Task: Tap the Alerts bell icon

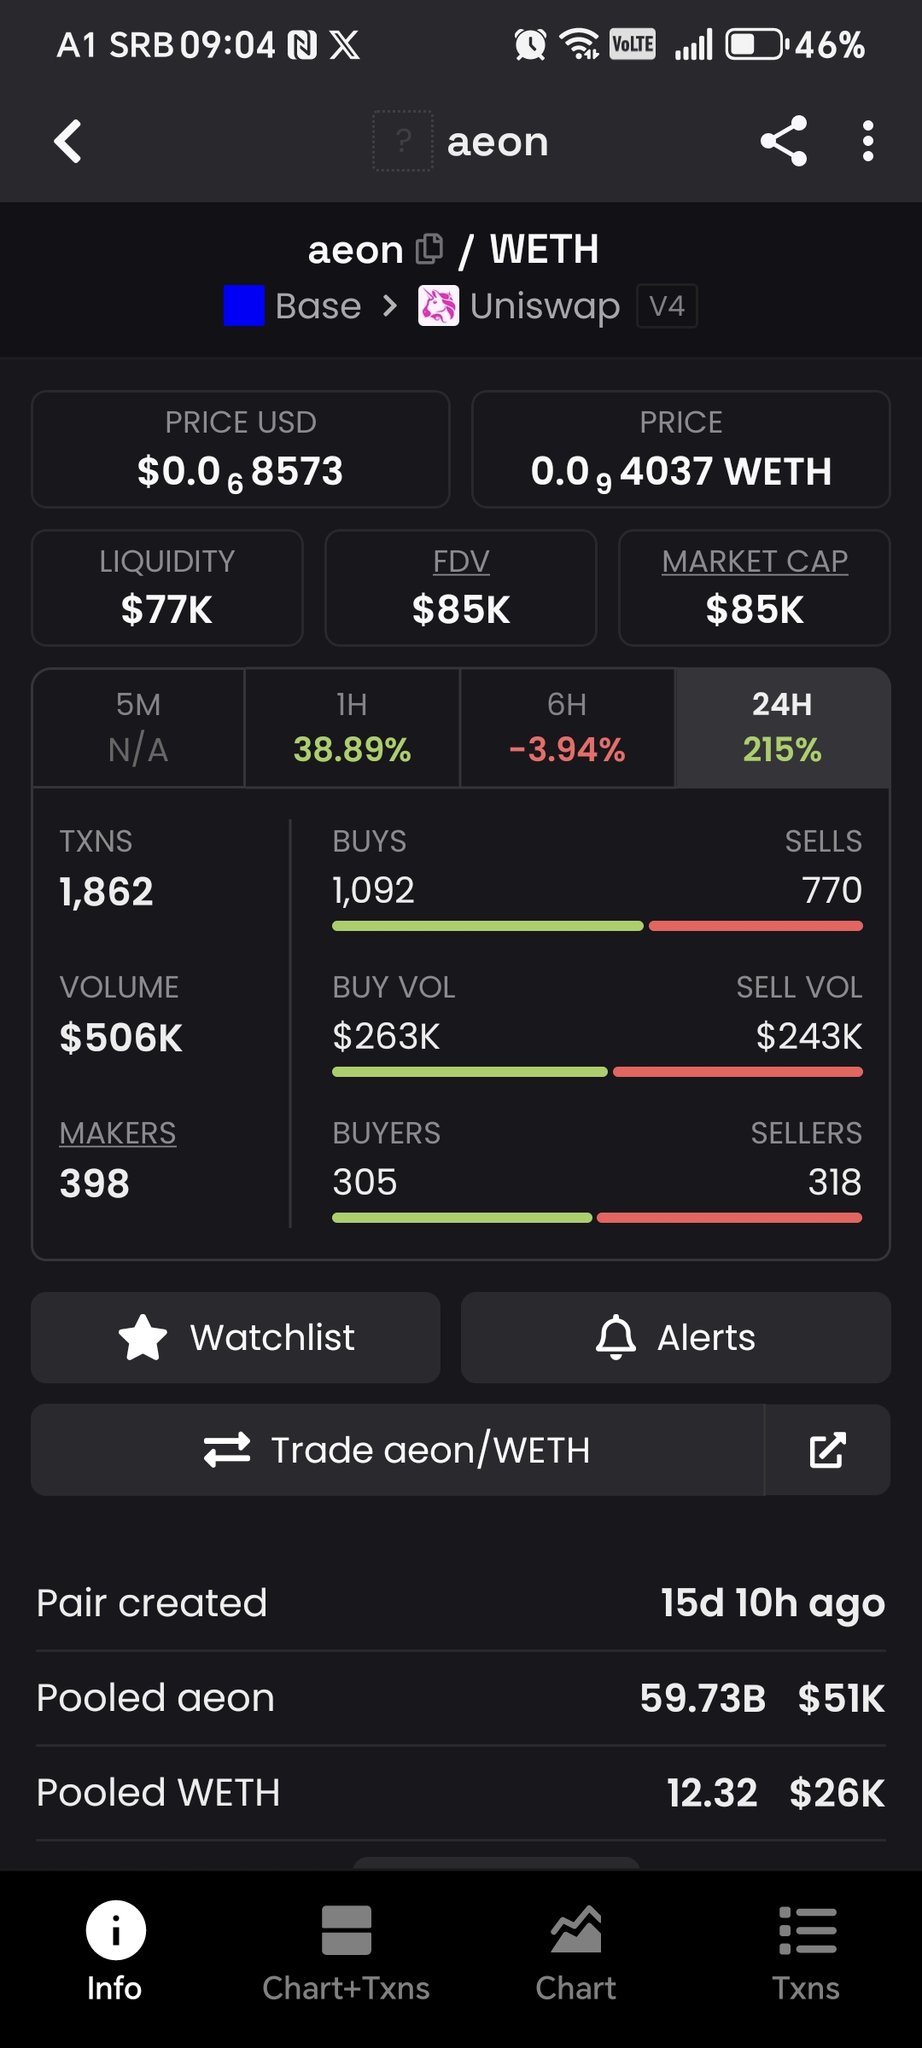Action: (x=616, y=1337)
